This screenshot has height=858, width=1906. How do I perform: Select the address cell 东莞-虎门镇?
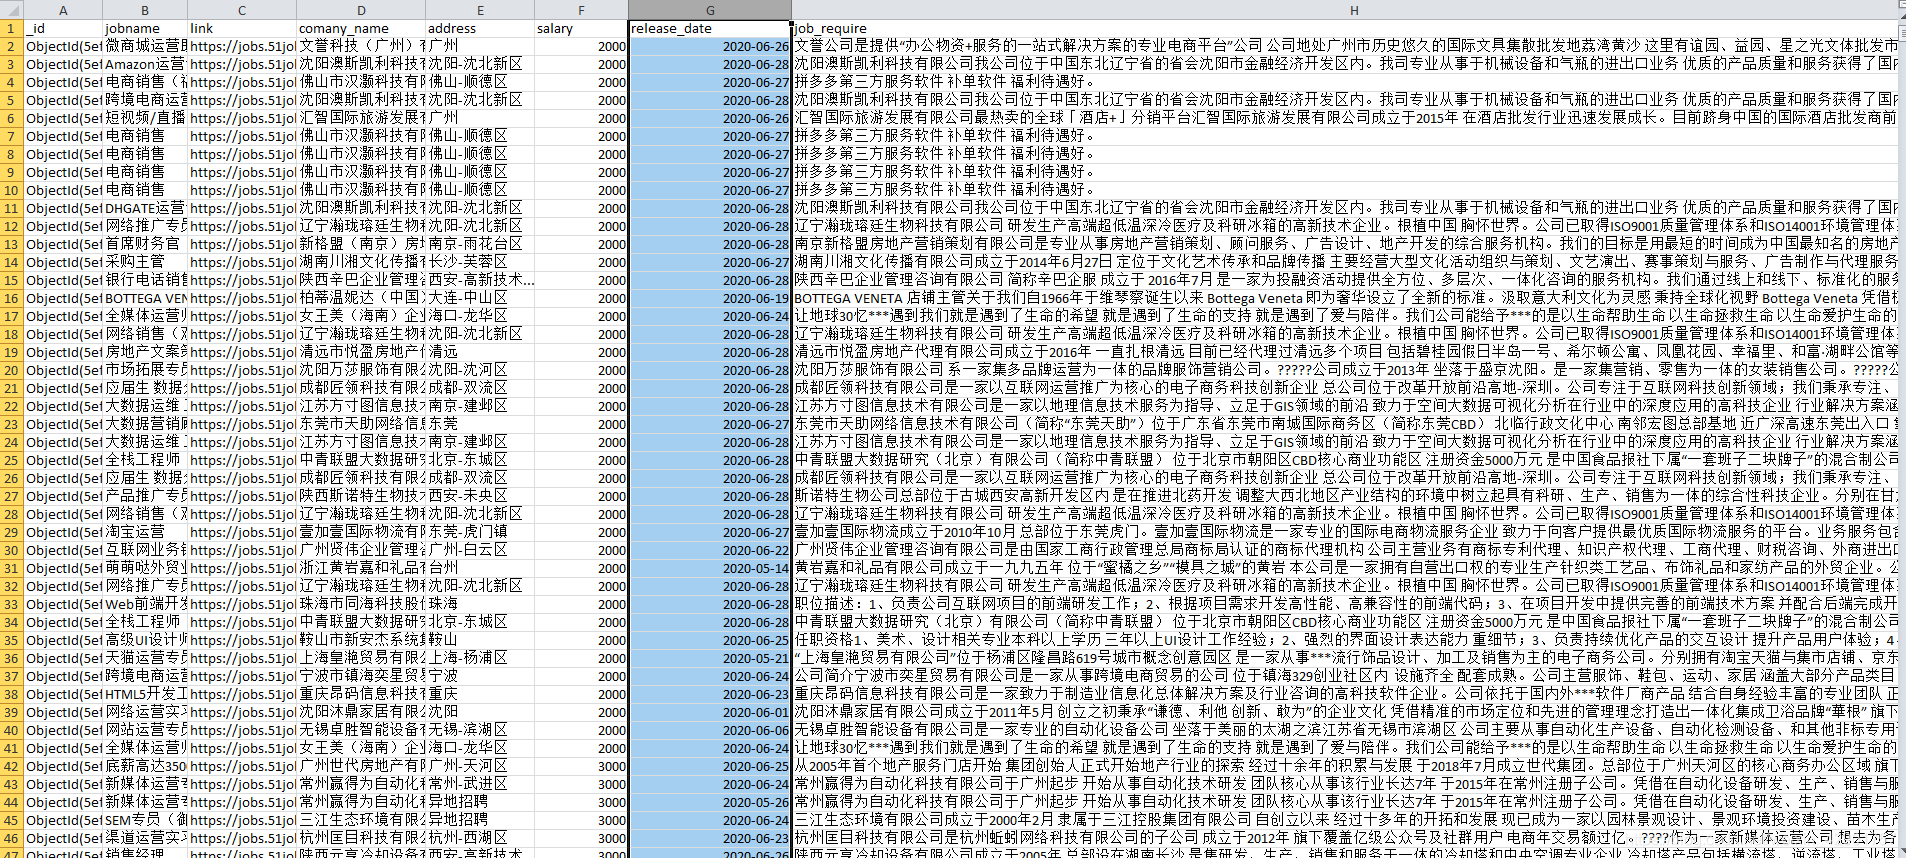pyautogui.click(x=480, y=532)
